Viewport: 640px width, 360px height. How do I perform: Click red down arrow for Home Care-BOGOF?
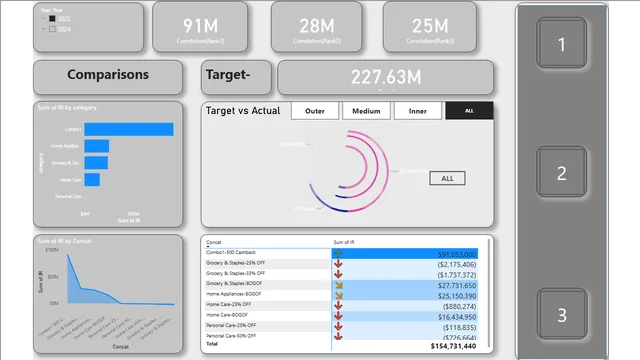pos(338,317)
